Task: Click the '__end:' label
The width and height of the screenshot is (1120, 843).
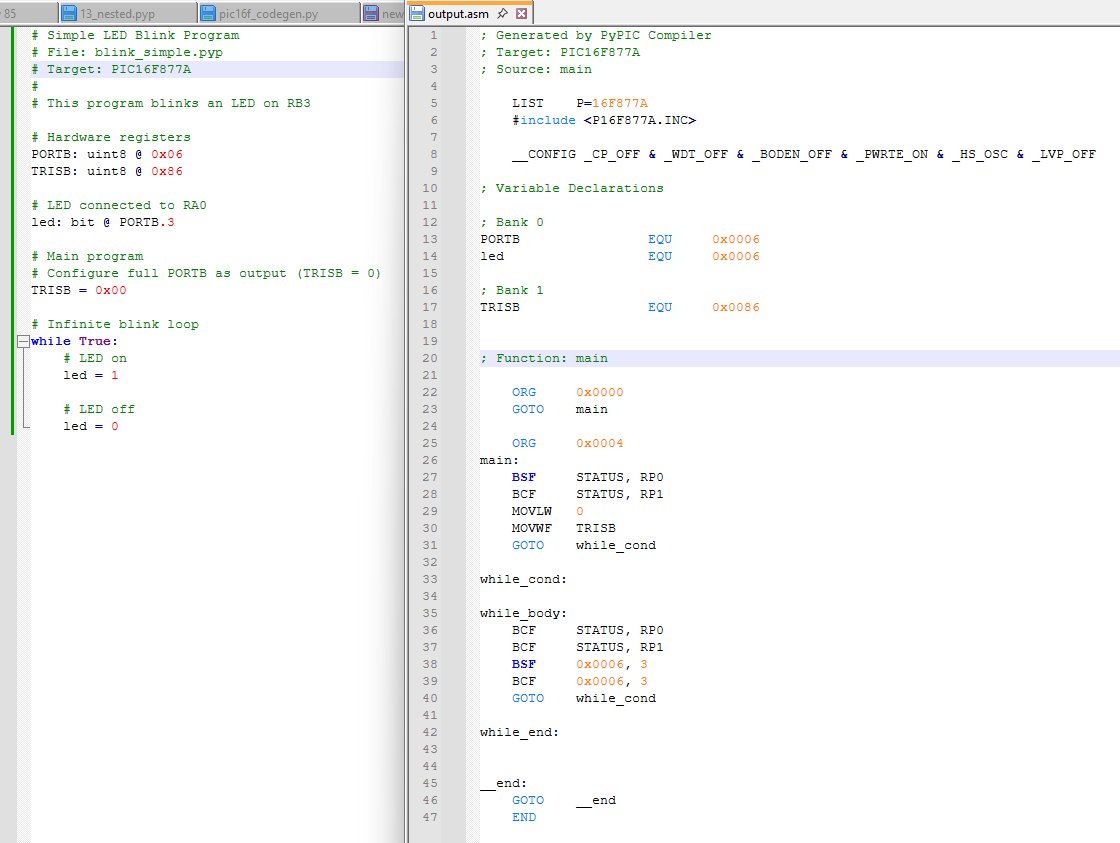Action: tap(504, 784)
